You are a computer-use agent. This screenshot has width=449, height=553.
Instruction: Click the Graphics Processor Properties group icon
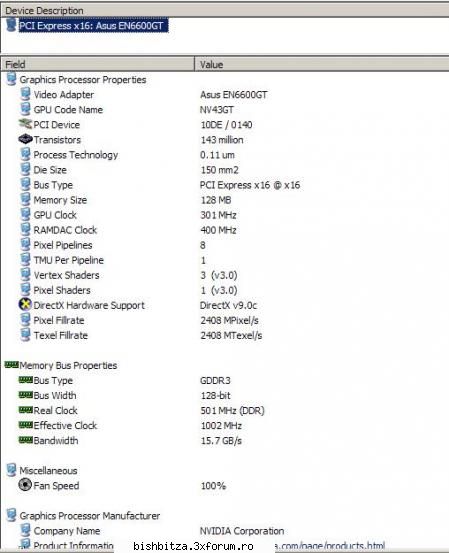(x=11, y=79)
